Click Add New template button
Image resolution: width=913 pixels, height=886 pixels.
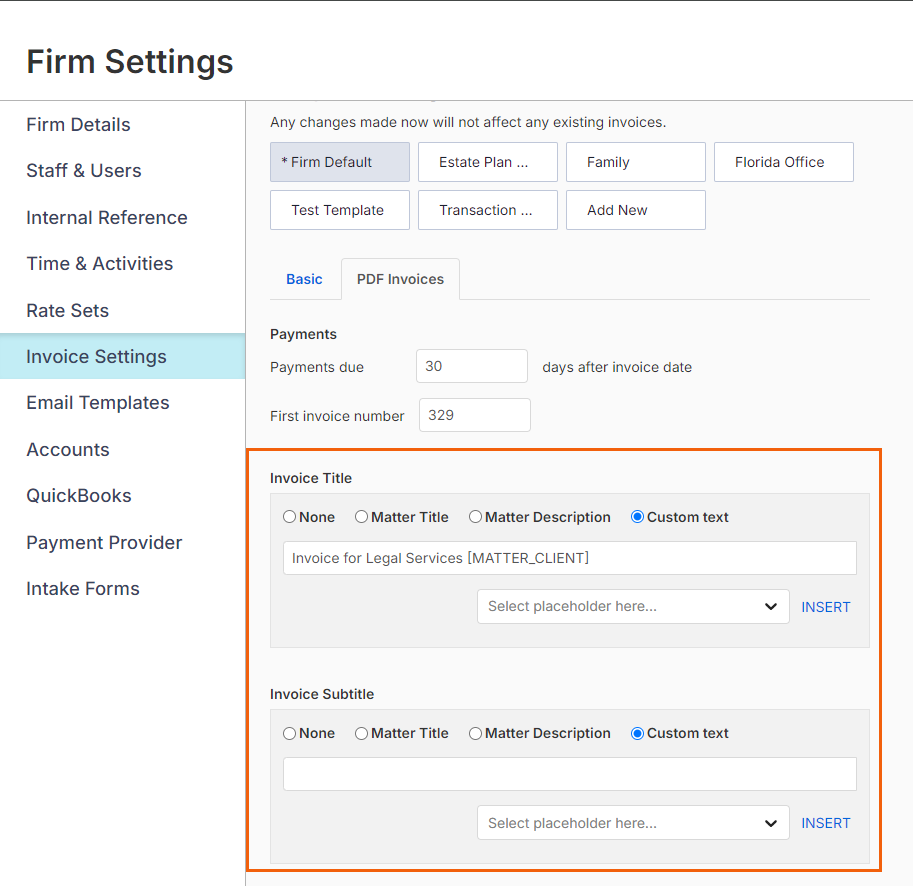[636, 210]
